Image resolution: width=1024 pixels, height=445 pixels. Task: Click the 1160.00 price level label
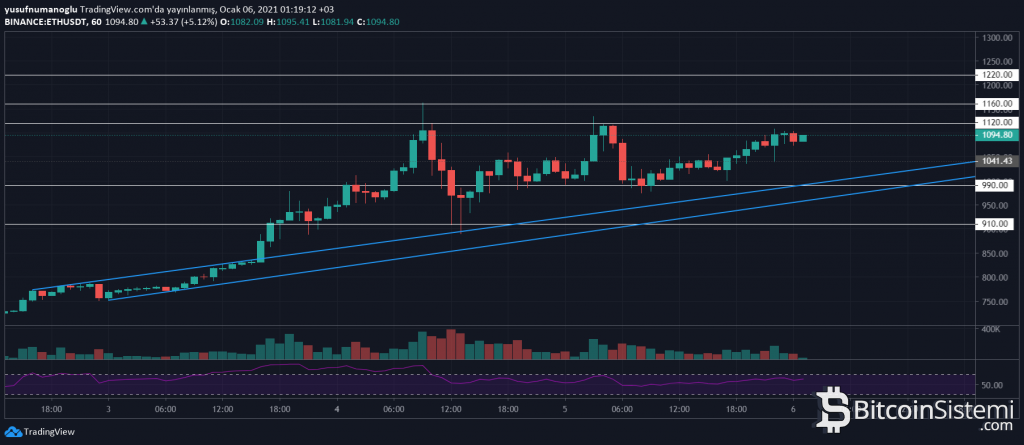(x=996, y=103)
